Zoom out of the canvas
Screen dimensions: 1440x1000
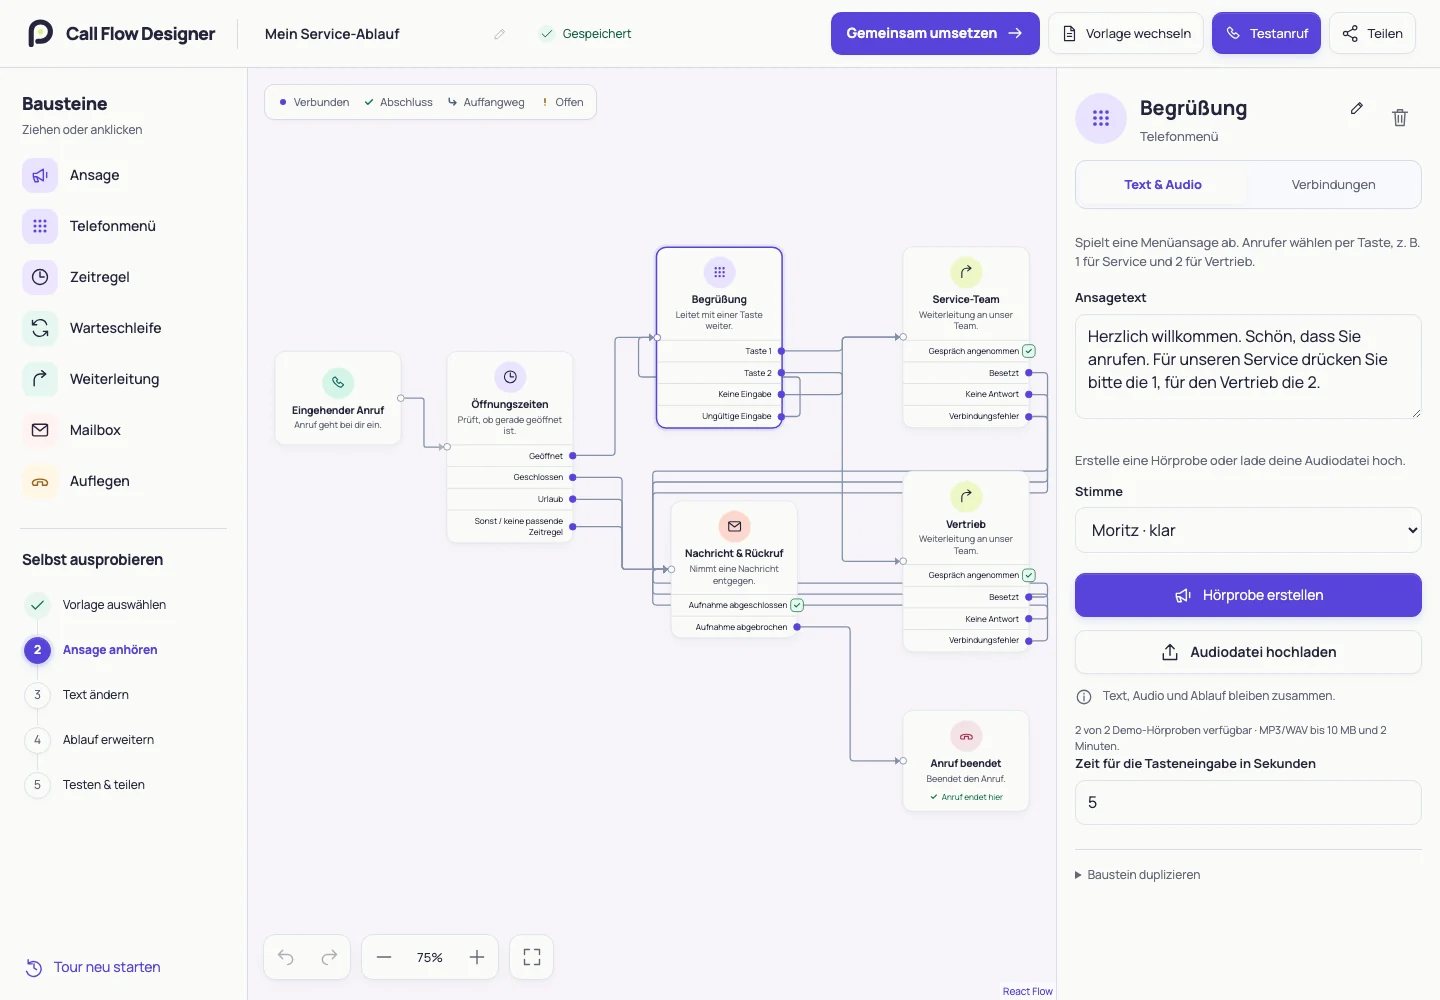coord(384,957)
